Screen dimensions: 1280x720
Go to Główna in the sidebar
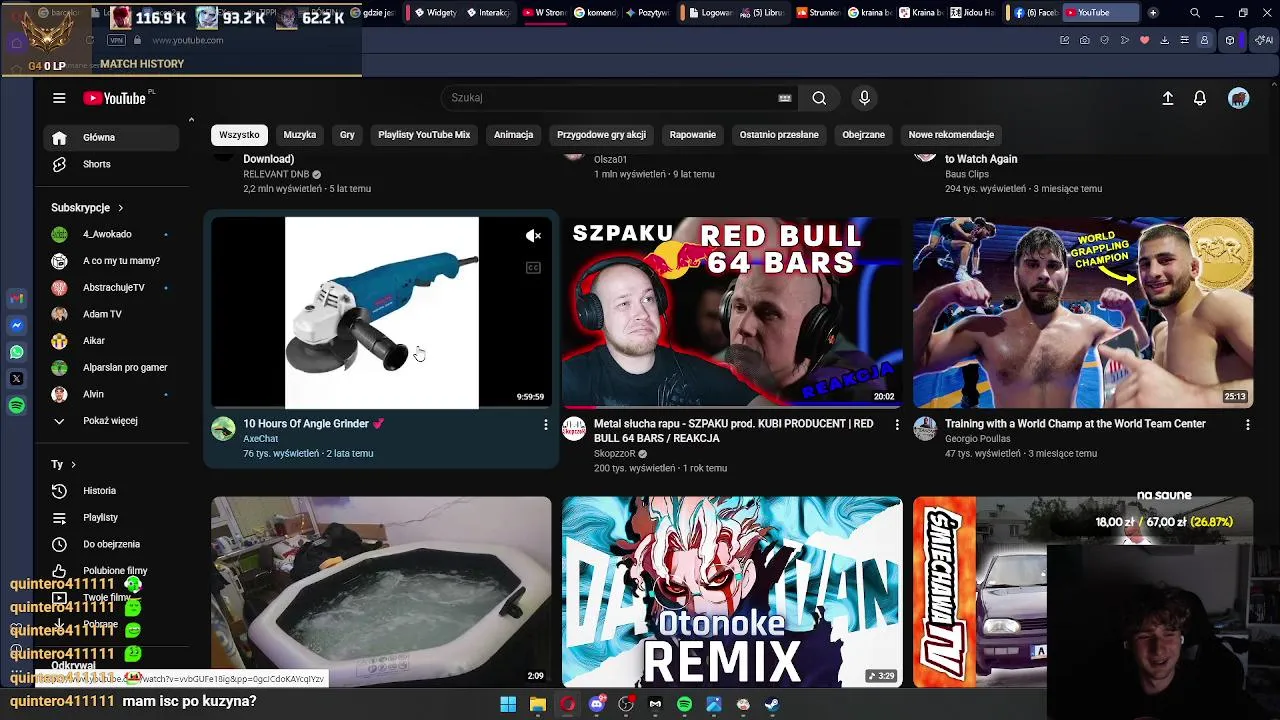pos(111,138)
